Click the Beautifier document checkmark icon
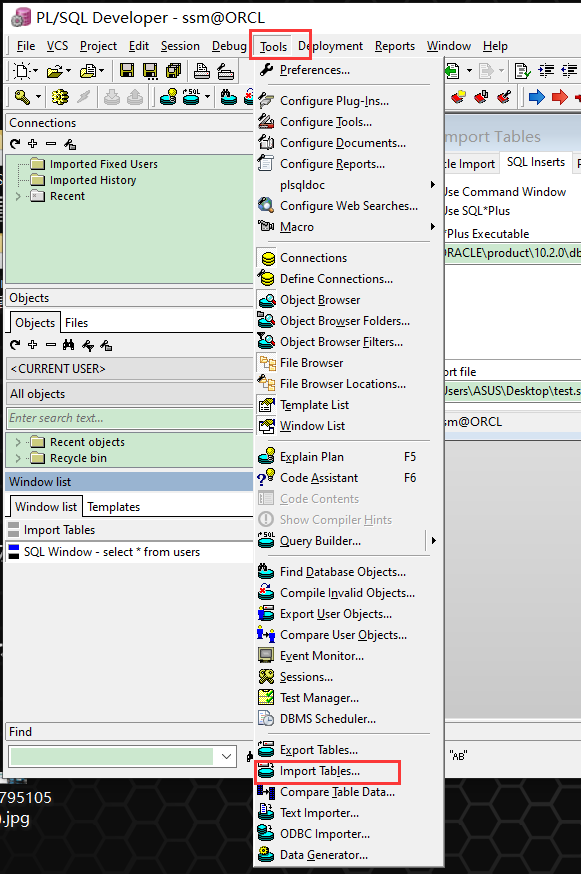Viewport: 581px width, 874px height. (x=522, y=71)
